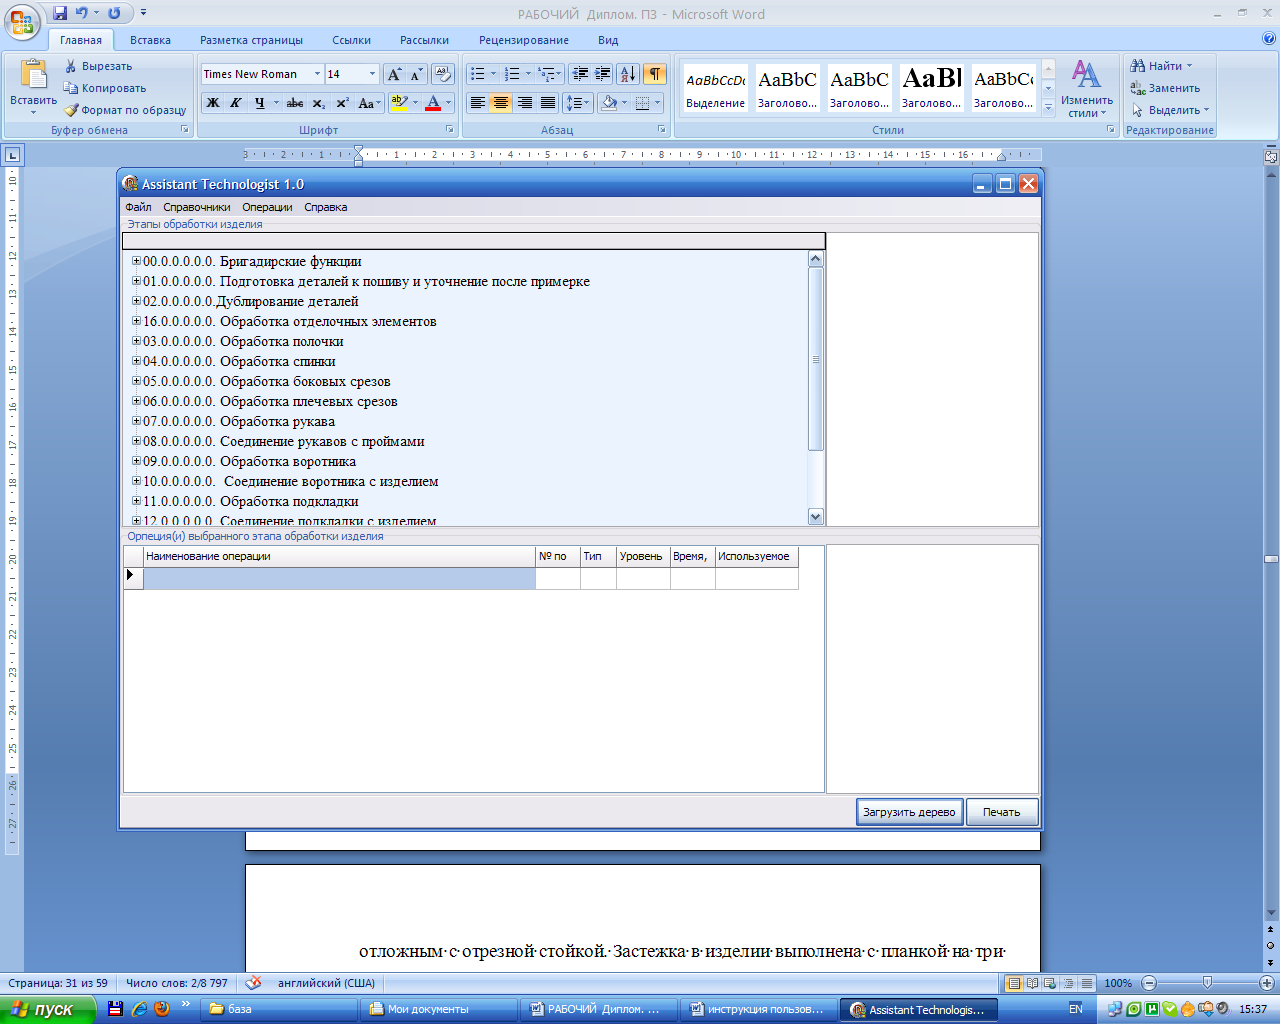Expand the 00.0.0.0.0.0. Бригадирские функции node
The image size is (1280, 1024).
click(x=136, y=261)
